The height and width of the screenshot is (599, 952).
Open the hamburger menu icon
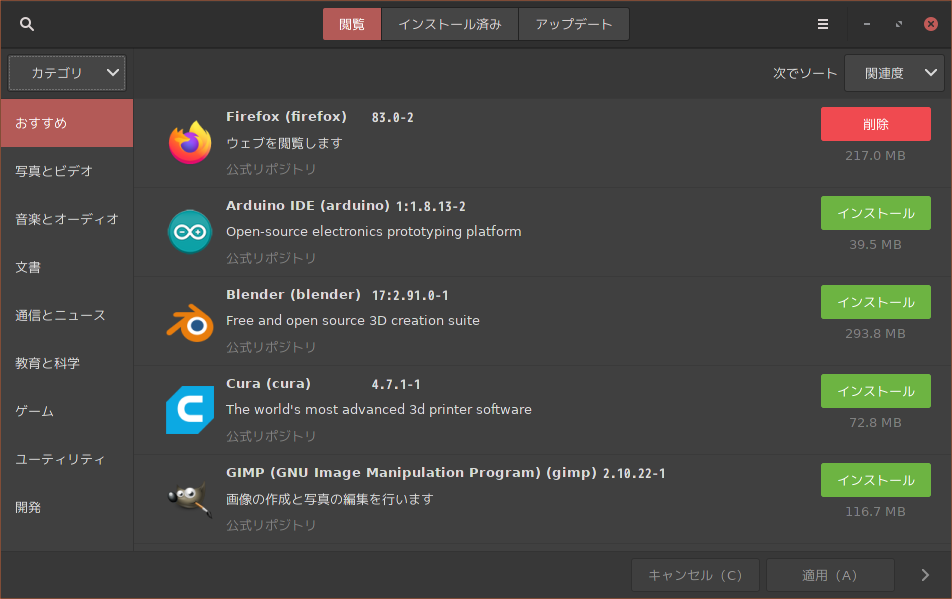coord(823,24)
